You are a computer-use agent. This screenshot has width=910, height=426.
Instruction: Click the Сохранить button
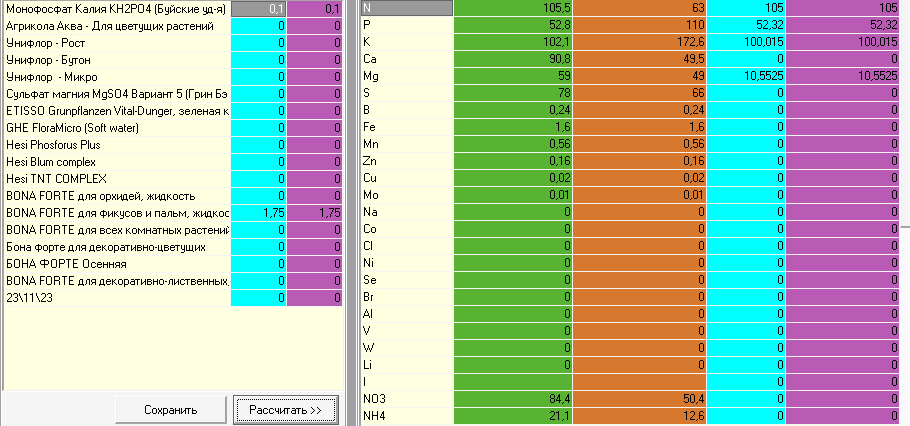[171, 410]
